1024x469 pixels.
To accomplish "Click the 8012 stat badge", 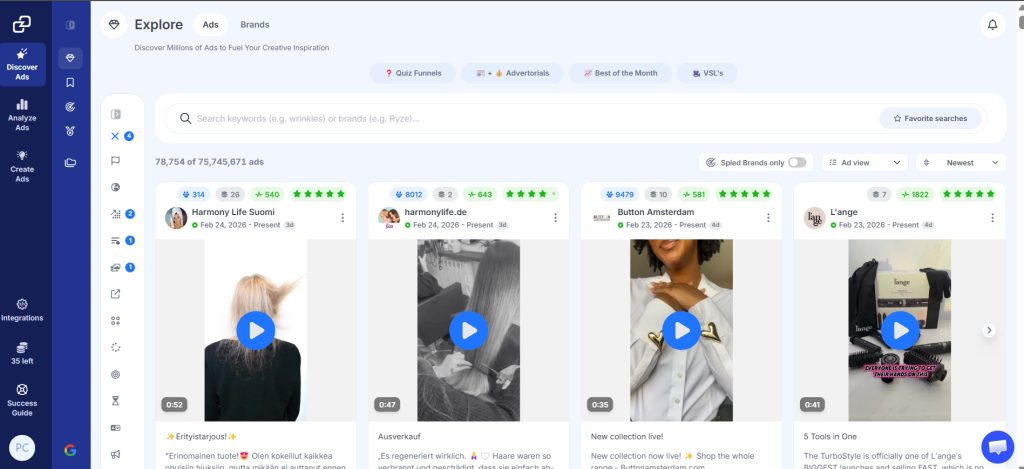I will point(408,194).
